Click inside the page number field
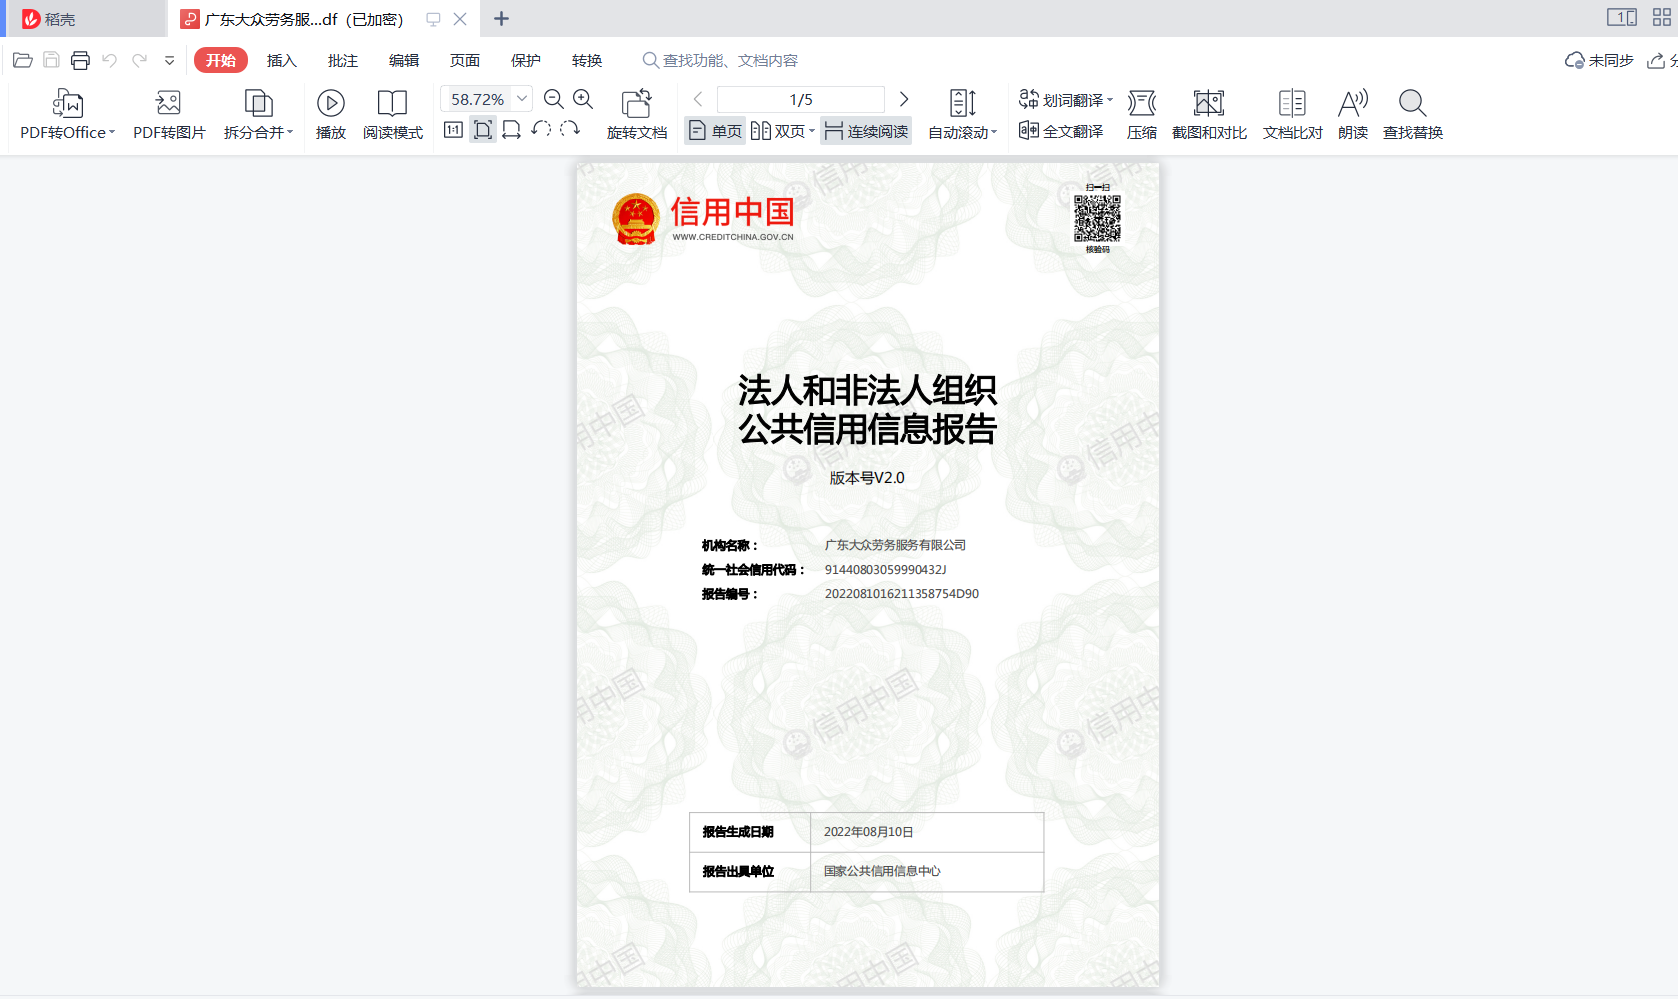The height and width of the screenshot is (999, 1678). (799, 98)
